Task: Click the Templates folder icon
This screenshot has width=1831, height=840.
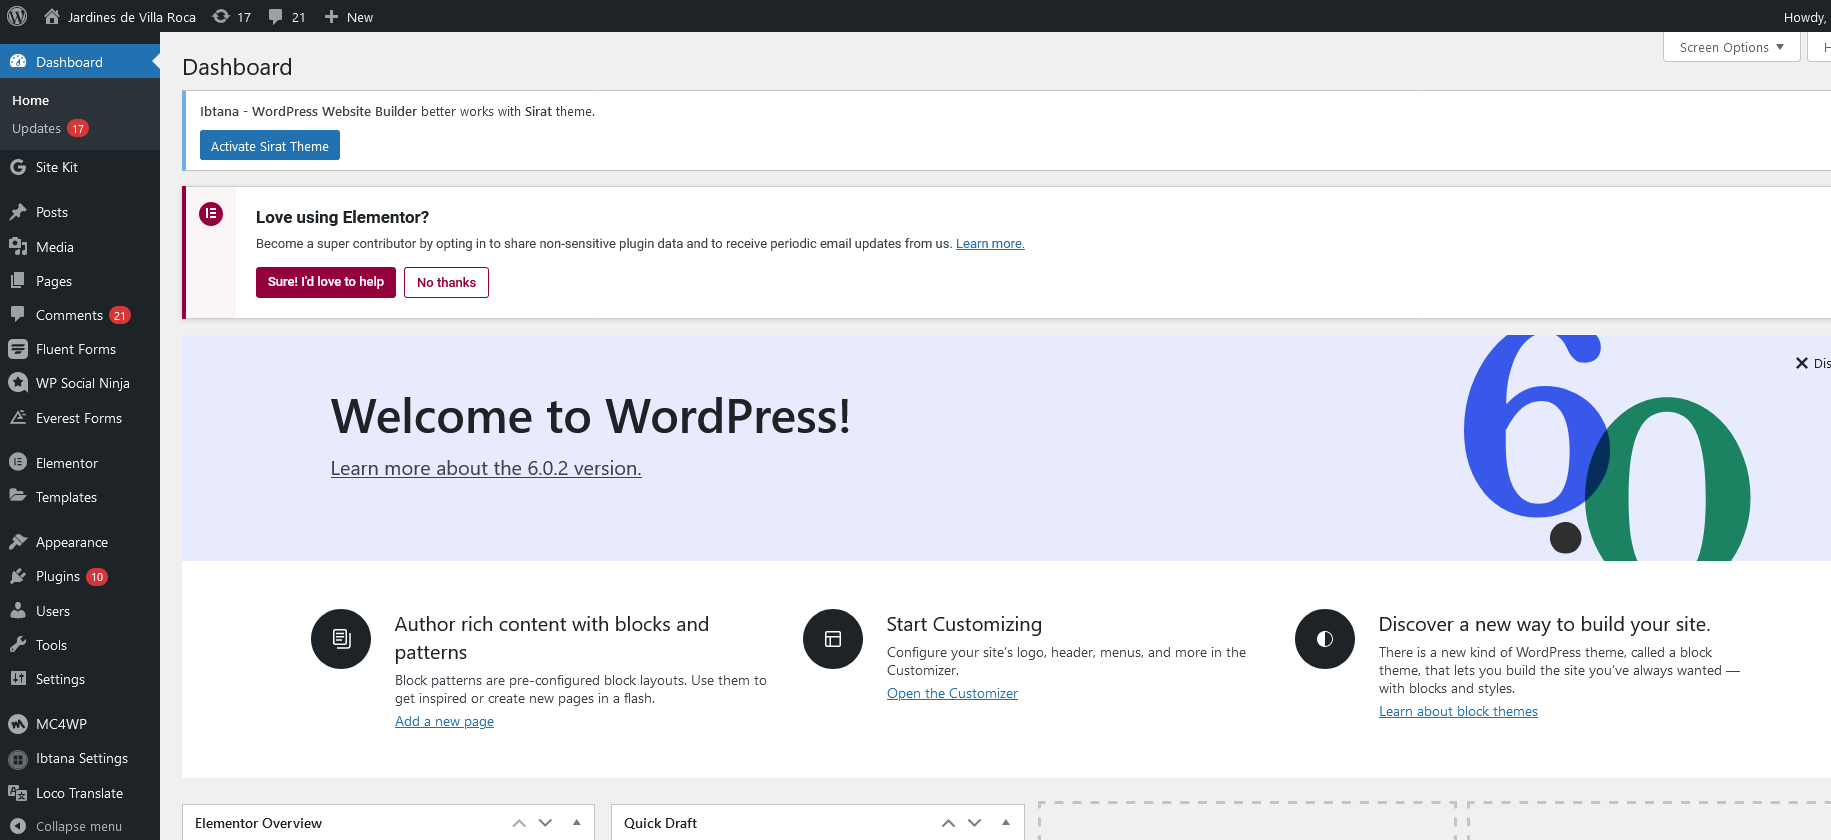Action: click(x=18, y=496)
